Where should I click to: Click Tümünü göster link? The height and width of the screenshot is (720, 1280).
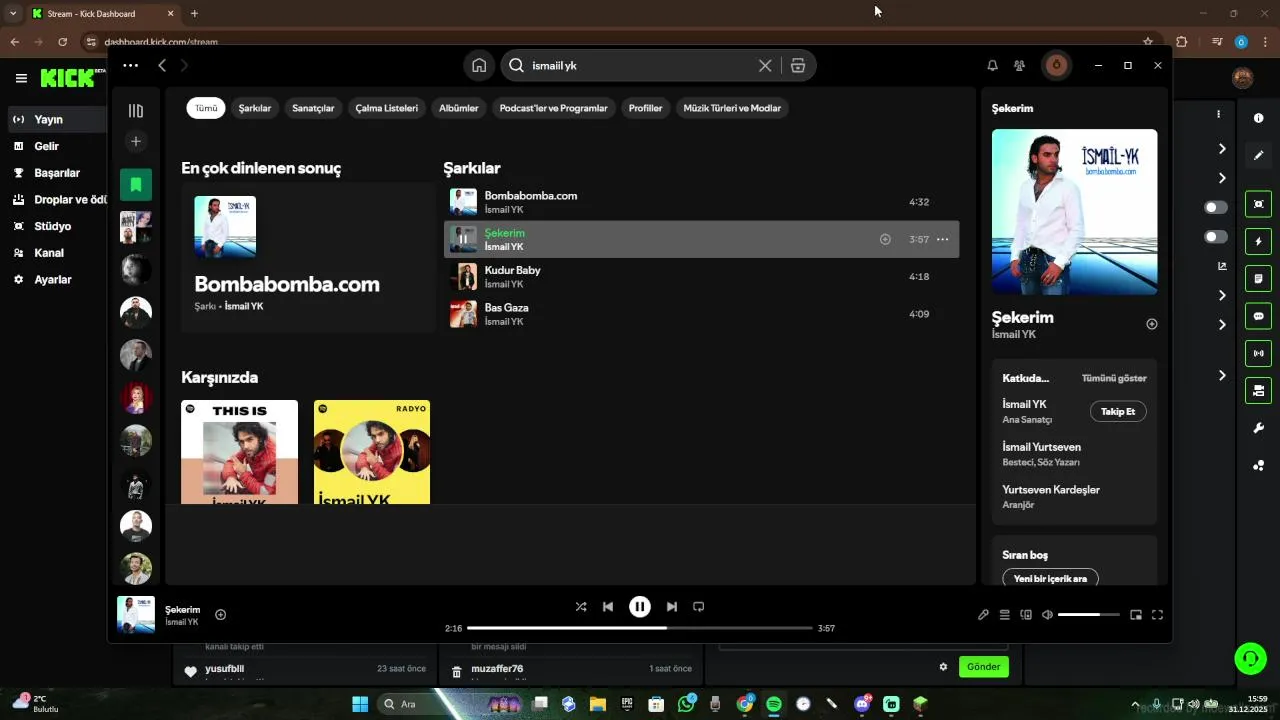tap(1114, 378)
